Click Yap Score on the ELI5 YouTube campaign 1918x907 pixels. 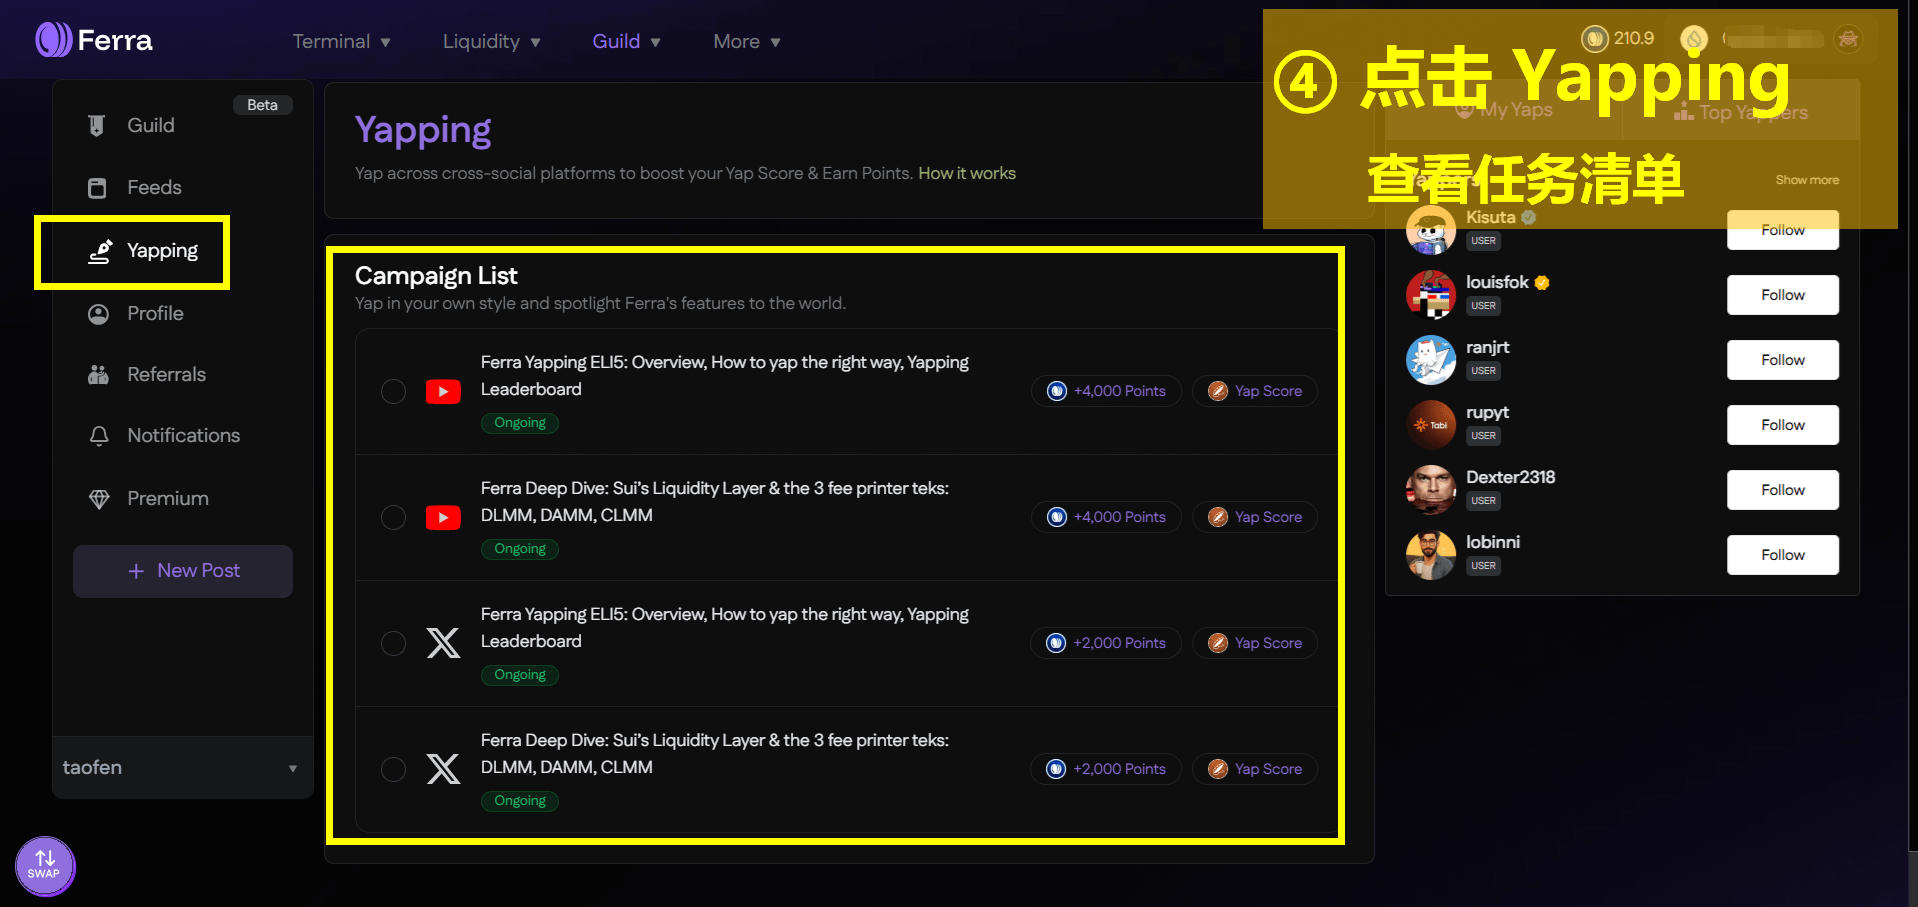[1255, 391]
